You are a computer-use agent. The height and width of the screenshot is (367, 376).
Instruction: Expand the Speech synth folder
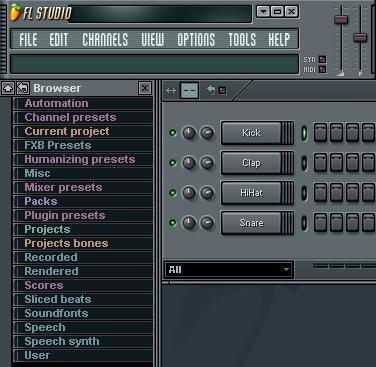(83, 341)
